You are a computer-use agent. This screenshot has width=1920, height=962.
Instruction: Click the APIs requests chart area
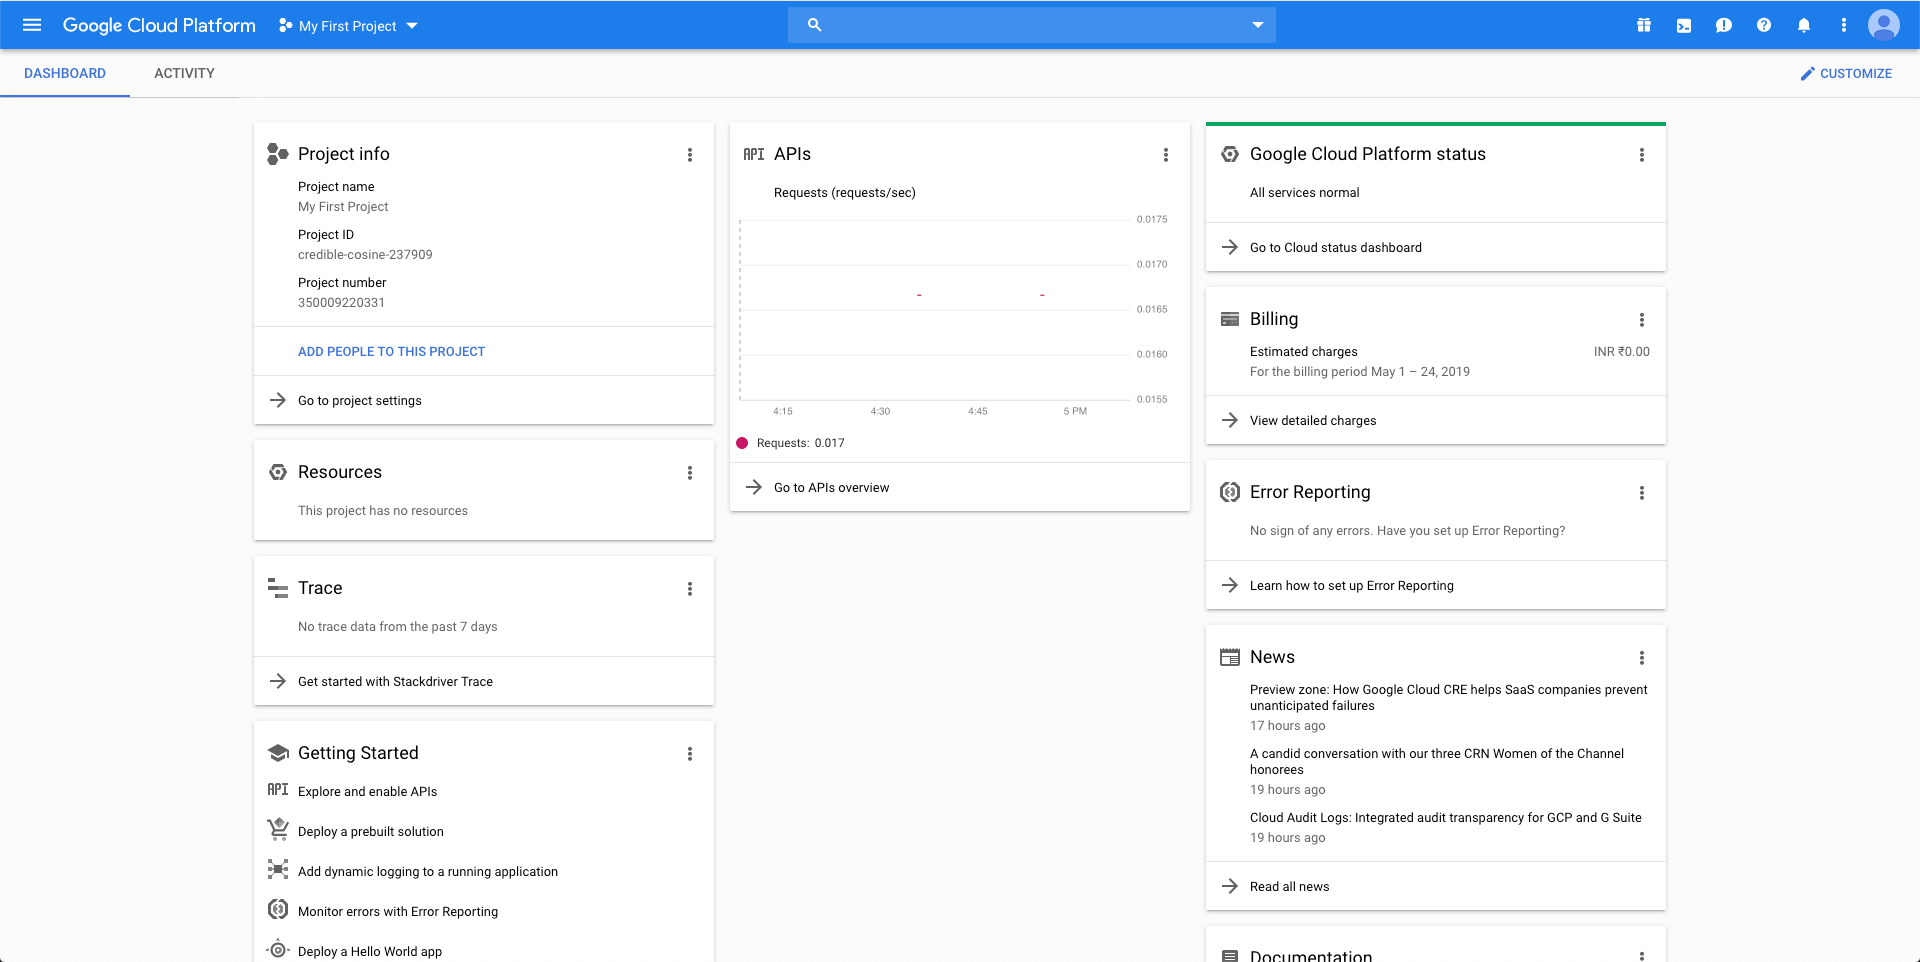(x=936, y=308)
